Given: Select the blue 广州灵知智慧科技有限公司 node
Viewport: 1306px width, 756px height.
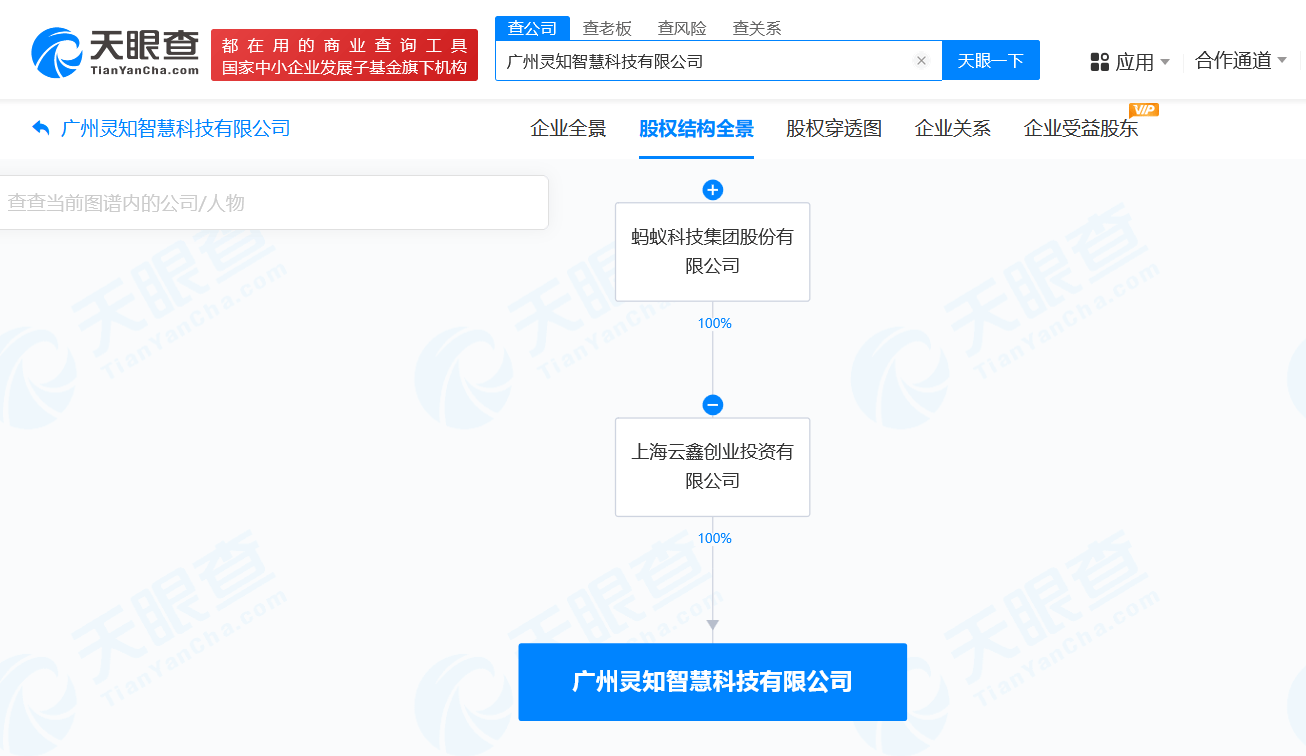Looking at the screenshot, I should (x=712, y=682).
